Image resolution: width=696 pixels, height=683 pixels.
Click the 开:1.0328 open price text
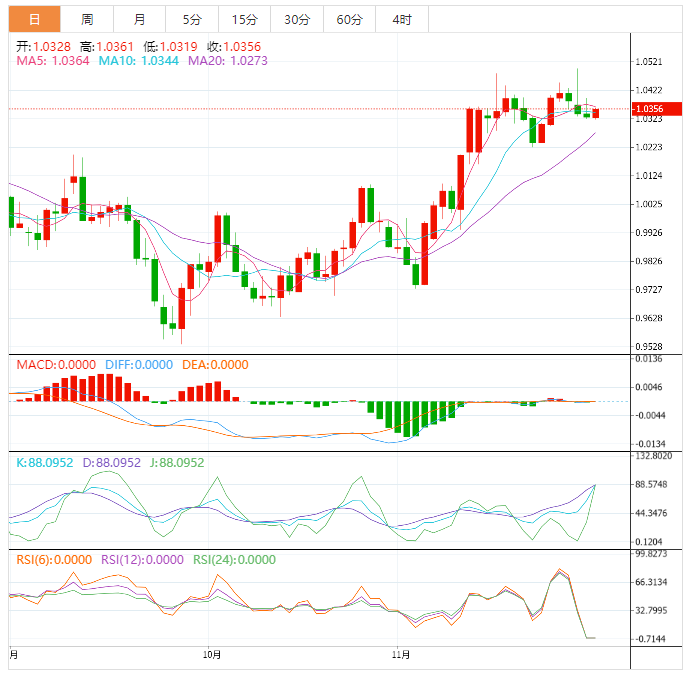pos(44,47)
